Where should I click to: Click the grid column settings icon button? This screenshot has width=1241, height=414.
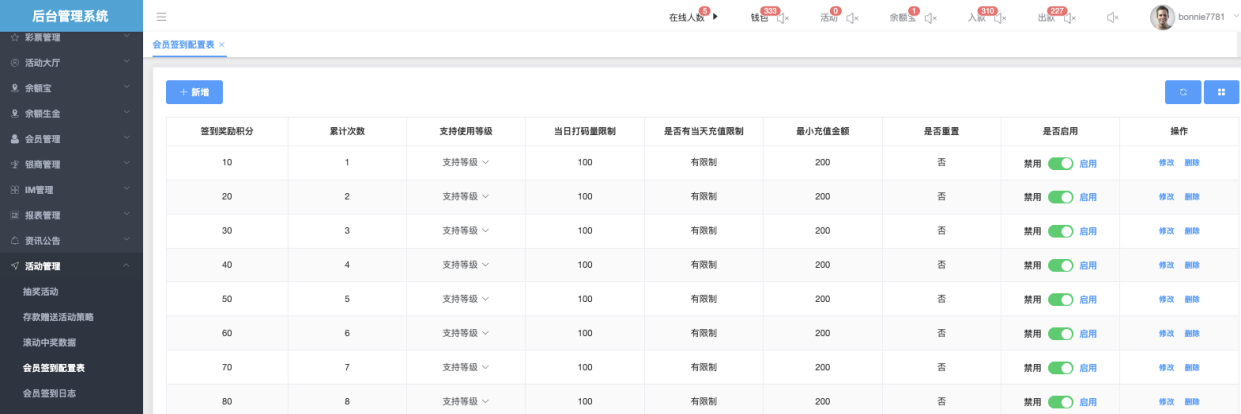1221,92
